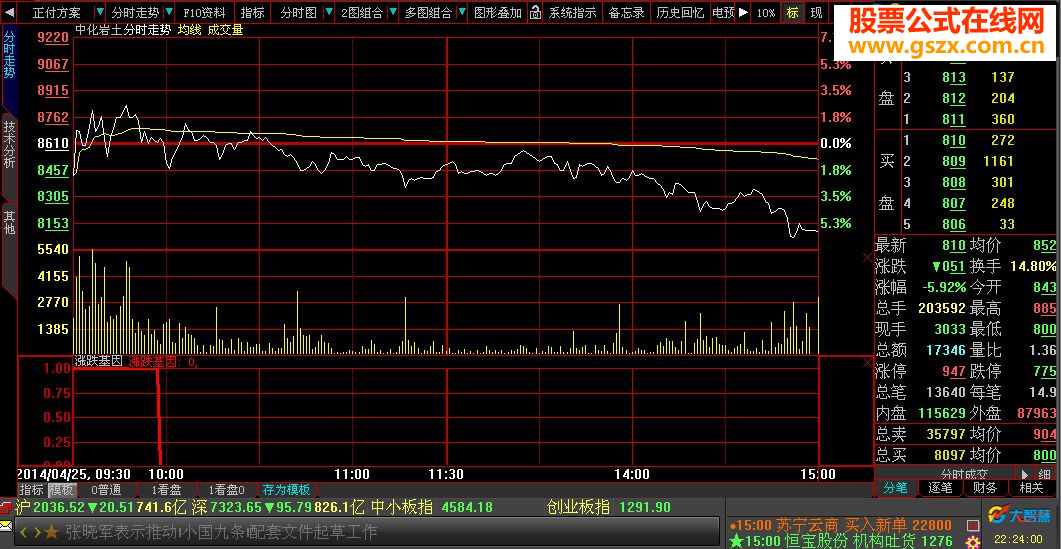Select the 指标 bottom tab
1061x549 pixels.
pos(30,490)
